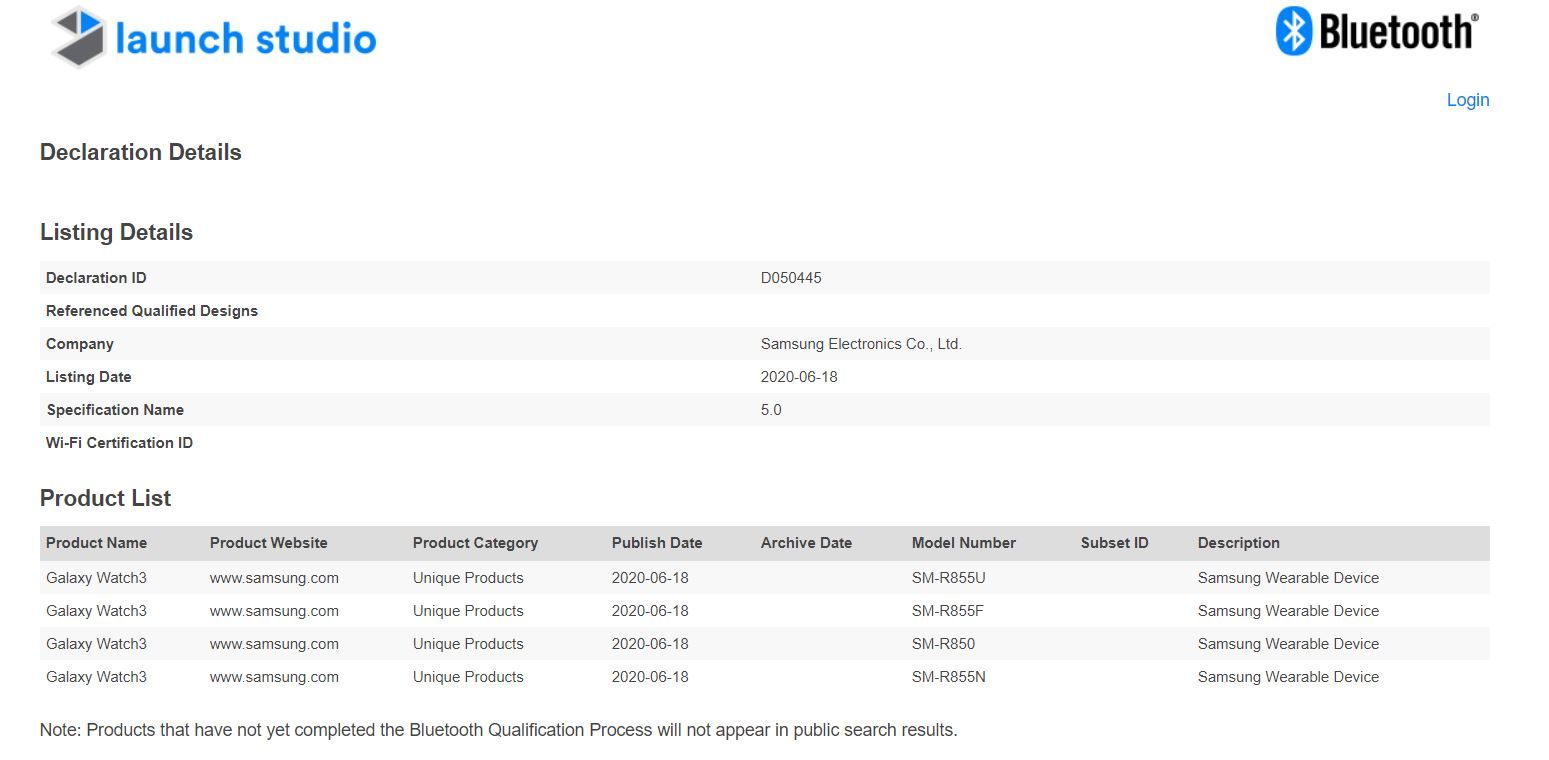Click Galaxy Watch3 in the SM-R850 row

(96, 644)
